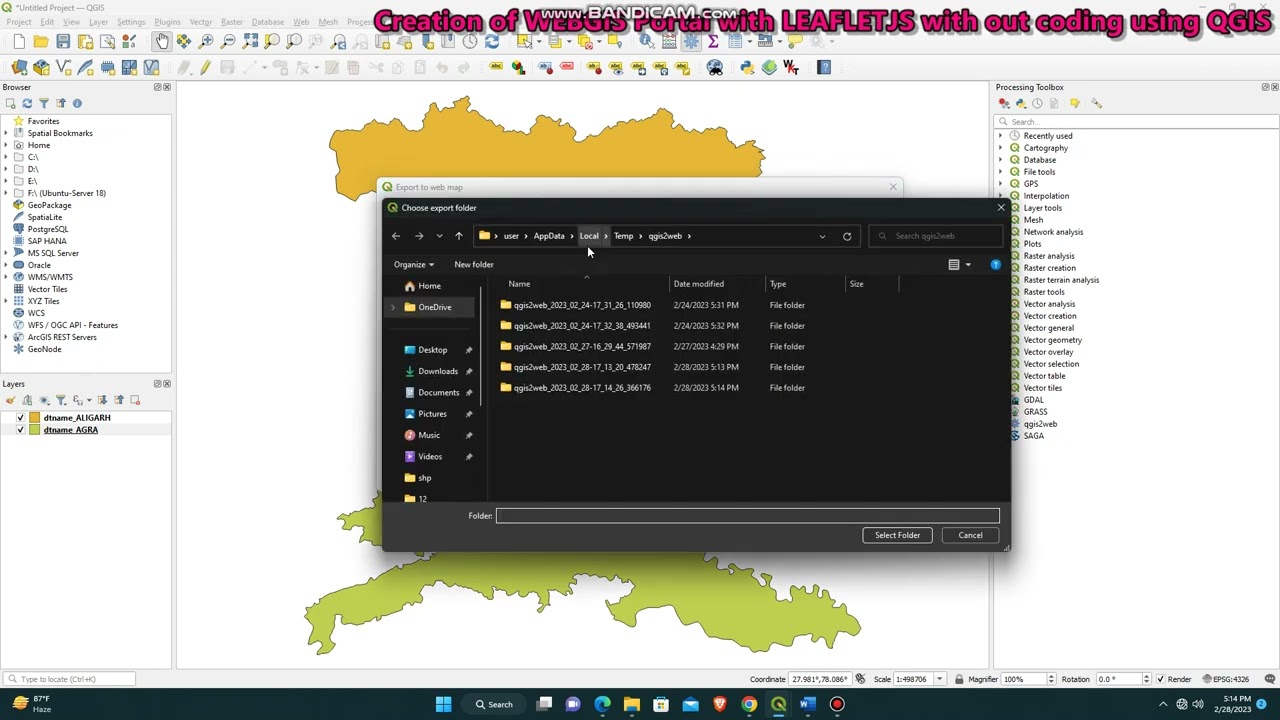The height and width of the screenshot is (720, 1280).
Task: Click the Zoom Out magnifier tool
Action: coord(228,41)
